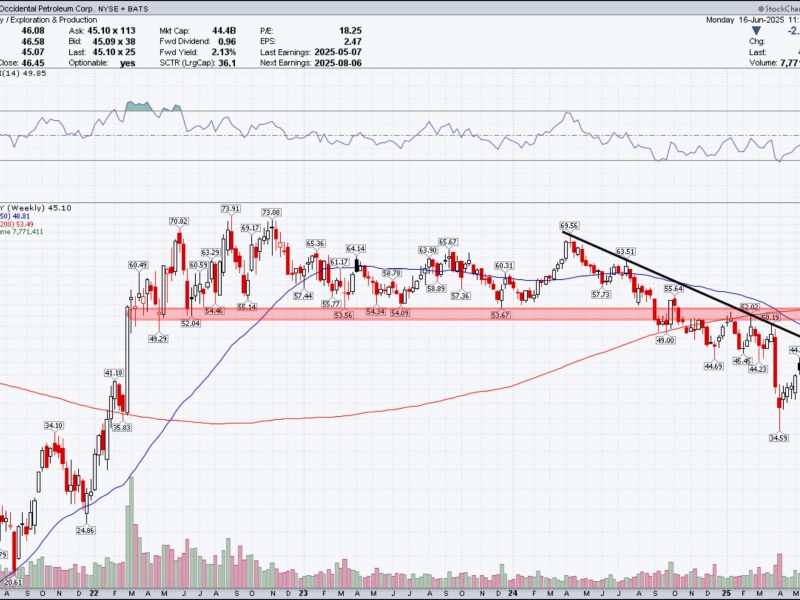Click the 61.17 price label

(x=339, y=262)
